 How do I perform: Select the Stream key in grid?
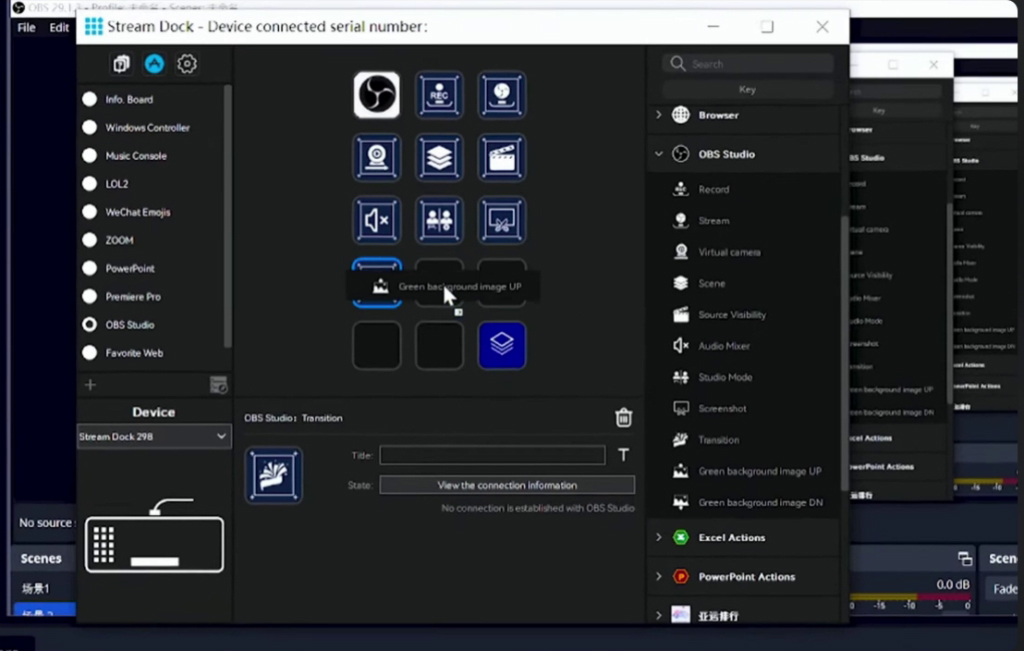click(x=502, y=95)
